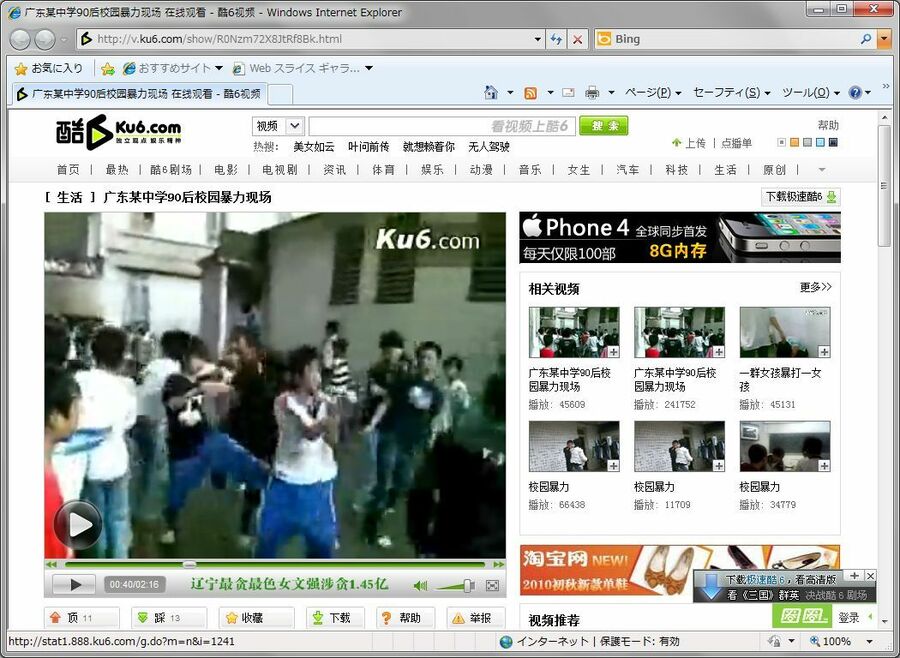
Task: Toggle fullscreen on the video player
Action: (492, 585)
